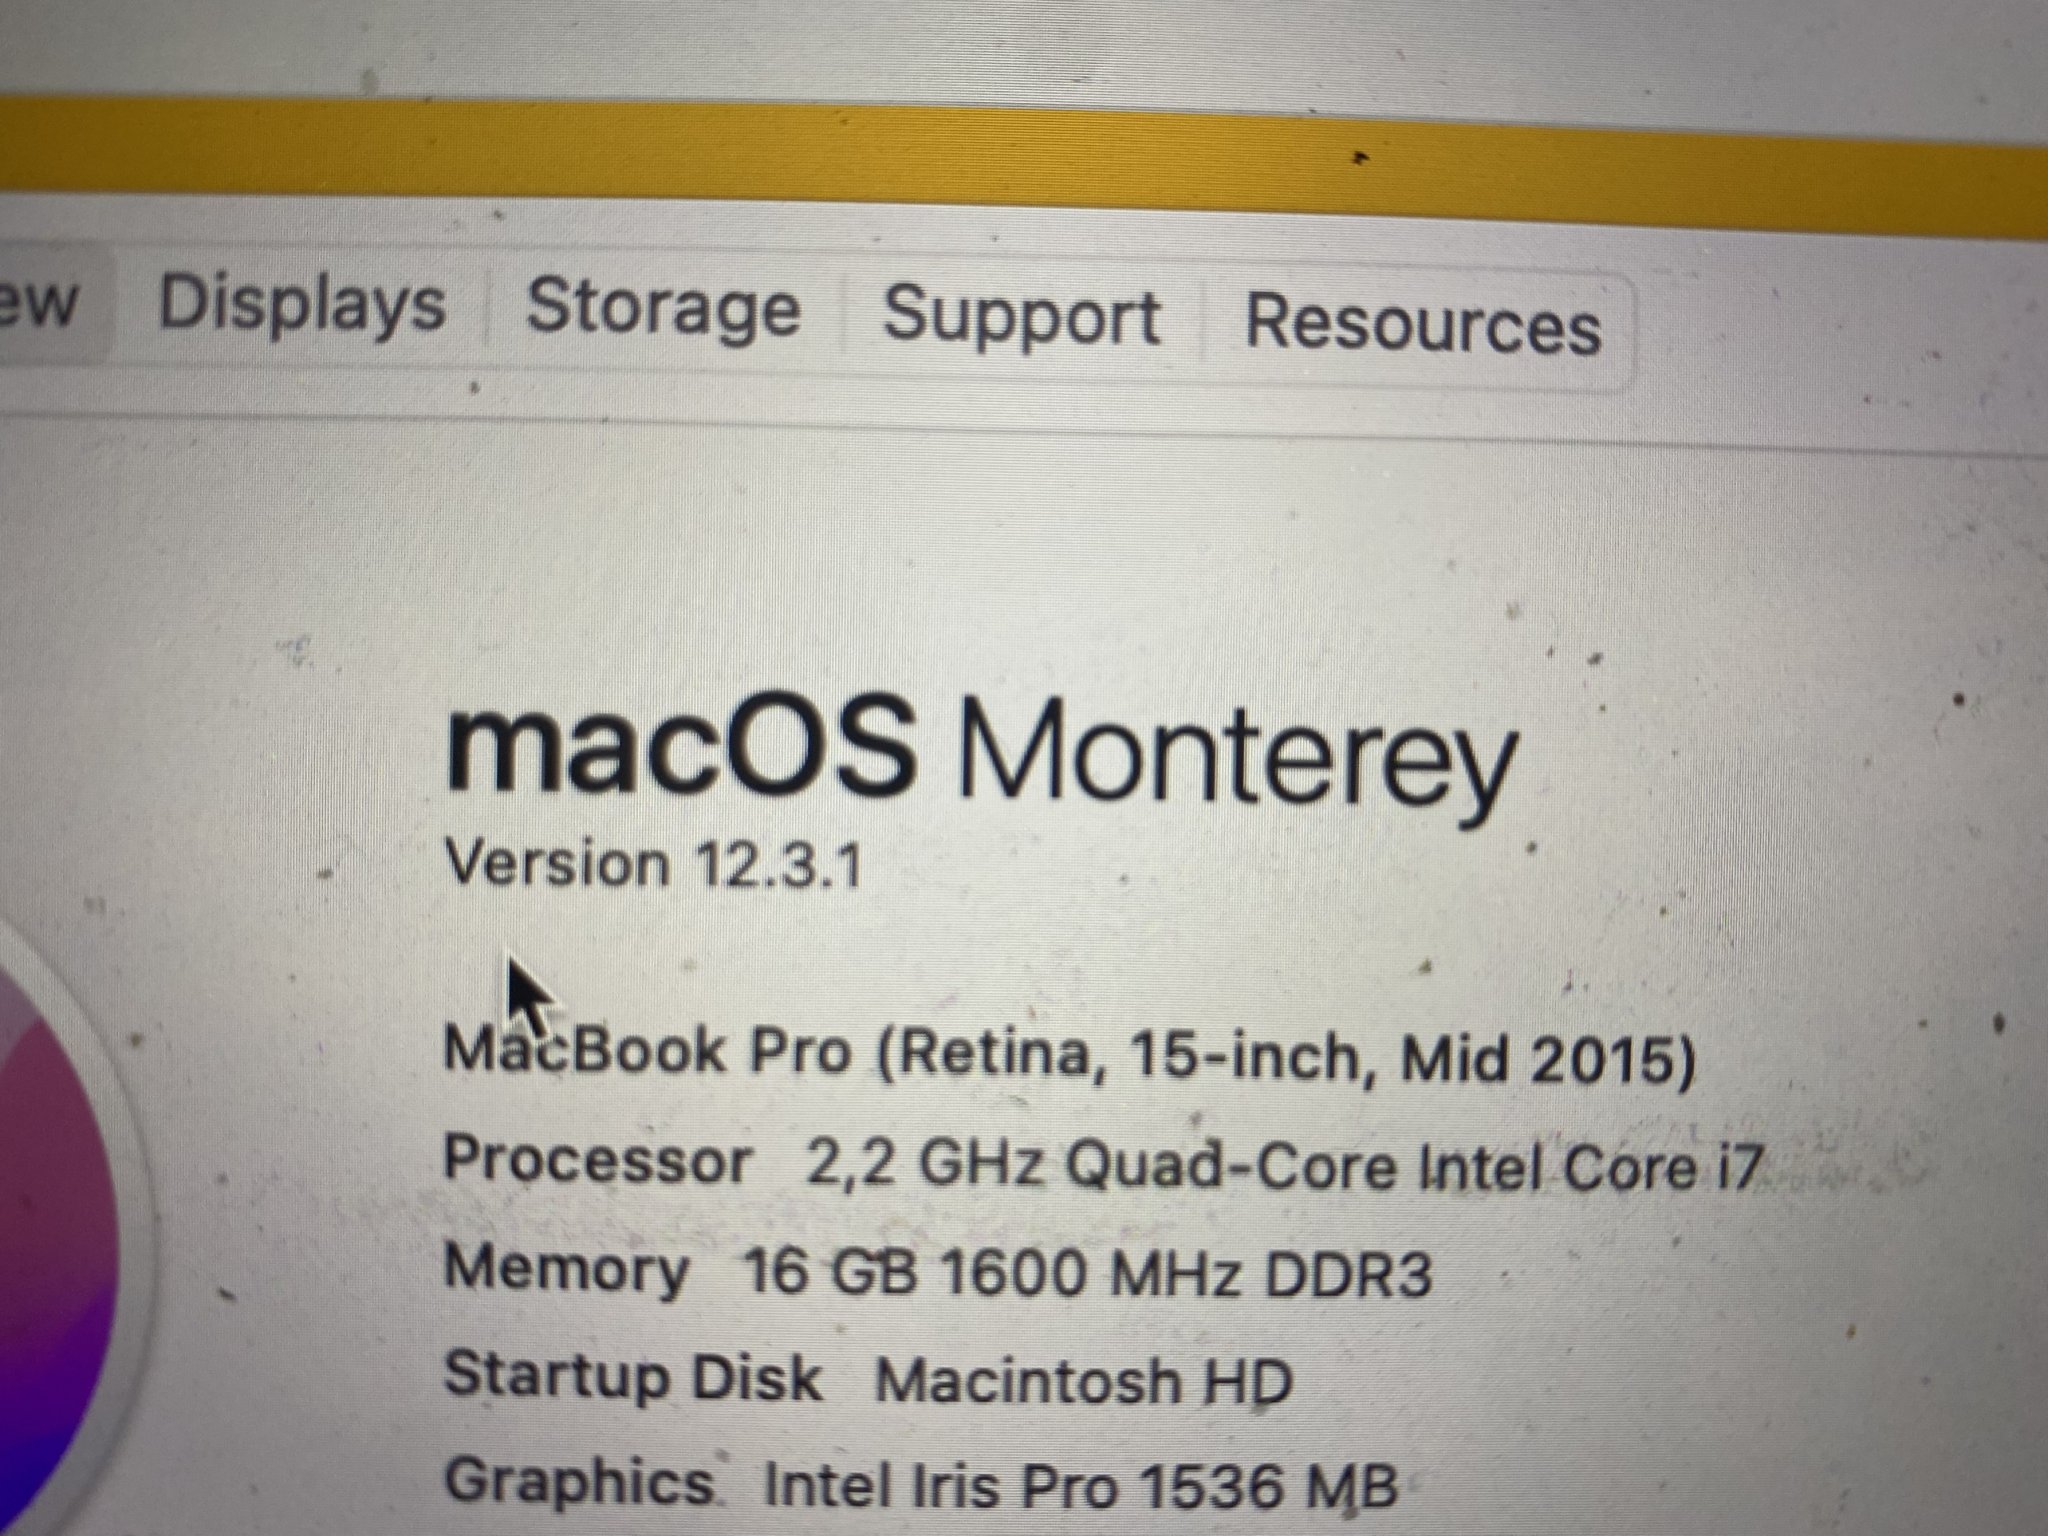This screenshot has height=1536, width=2048.
Task: Click the Processor label
Action: coord(597,1162)
